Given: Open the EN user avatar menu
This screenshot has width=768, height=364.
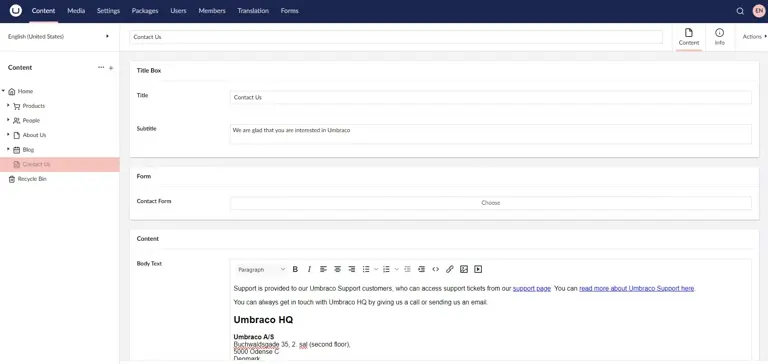Looking at the screenshot, I should tap(759, 11).
